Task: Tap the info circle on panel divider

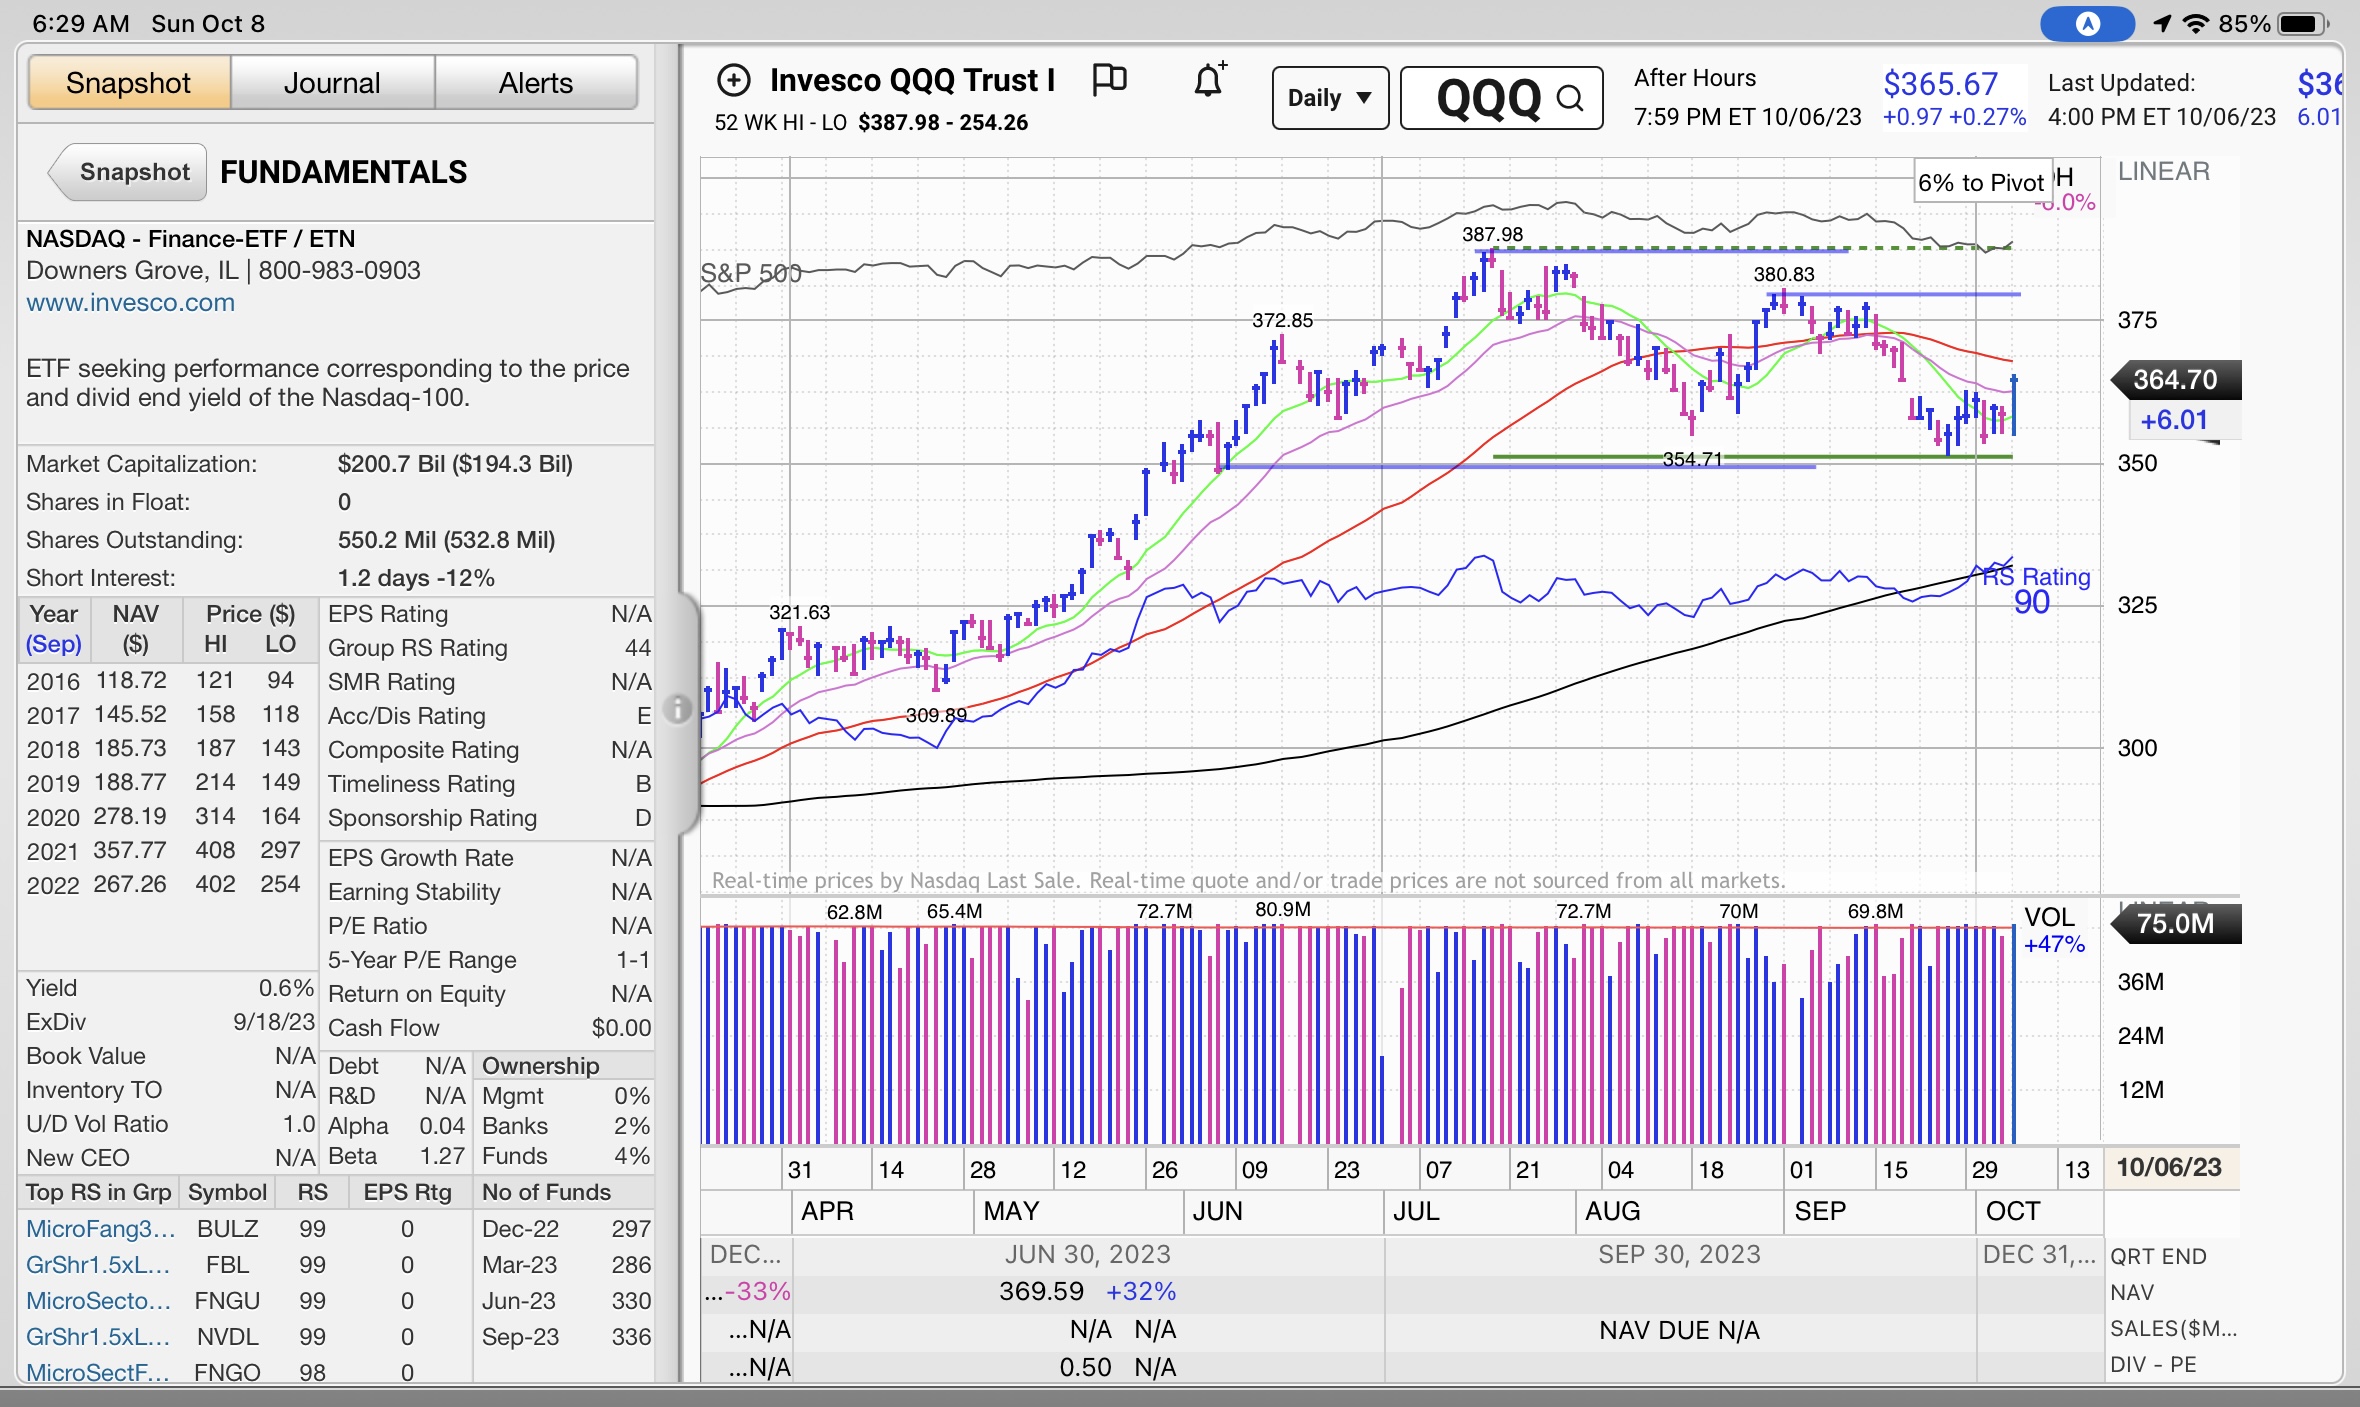Action: pyautogui.click(x=678, y=709)
